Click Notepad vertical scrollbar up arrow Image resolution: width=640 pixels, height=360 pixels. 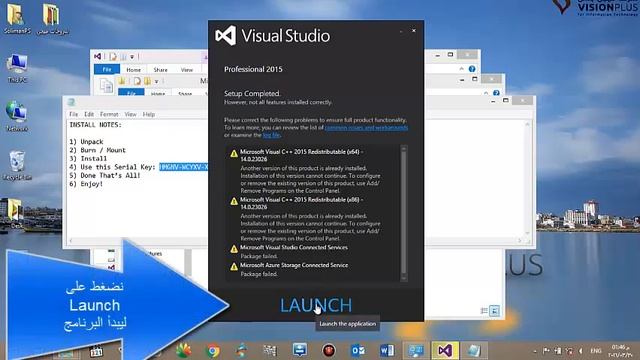[527, 124]
